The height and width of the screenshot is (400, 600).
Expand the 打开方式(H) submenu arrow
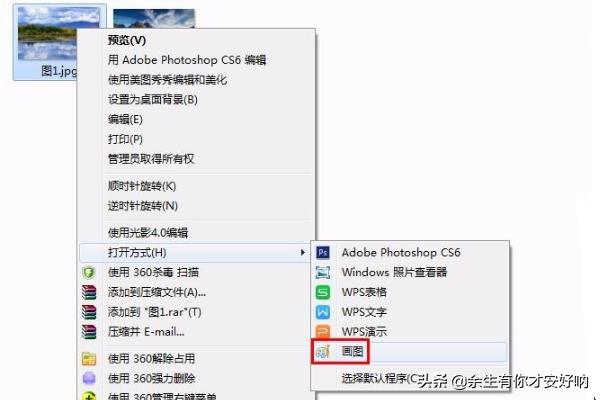pyautogui.click(x=303, y=253)
